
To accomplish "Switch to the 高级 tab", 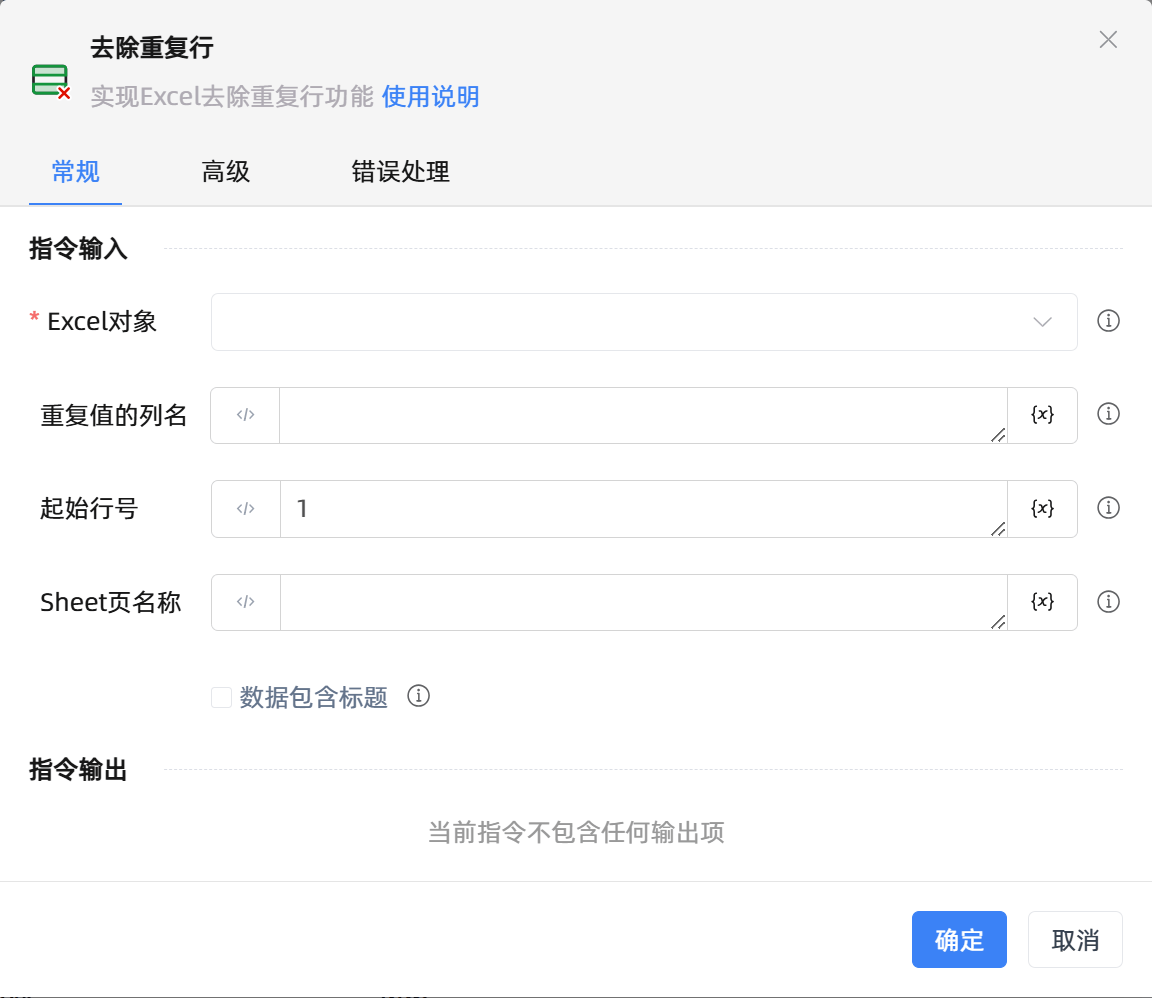I will (225, 172).
